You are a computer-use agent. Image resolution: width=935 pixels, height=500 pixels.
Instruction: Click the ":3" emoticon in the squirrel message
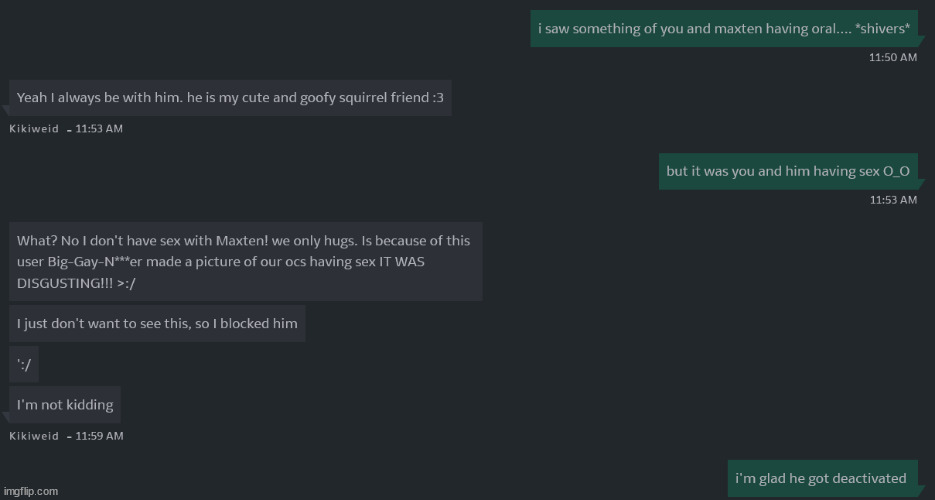438,97
